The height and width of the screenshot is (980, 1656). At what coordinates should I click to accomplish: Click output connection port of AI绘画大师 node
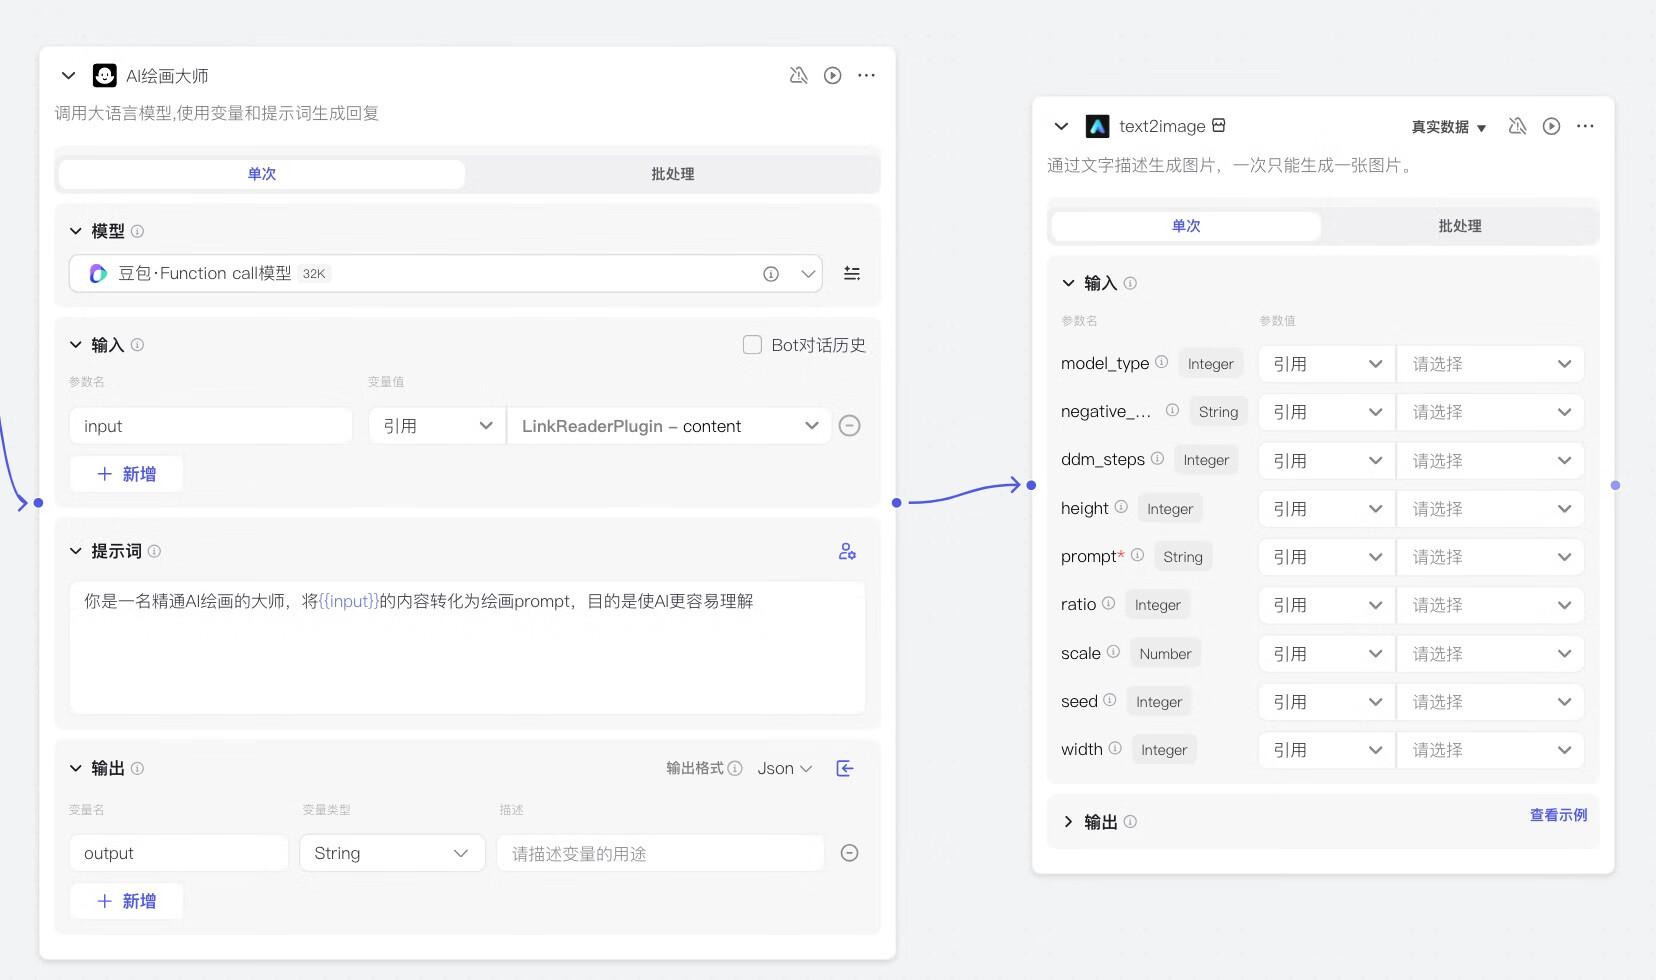896,503
